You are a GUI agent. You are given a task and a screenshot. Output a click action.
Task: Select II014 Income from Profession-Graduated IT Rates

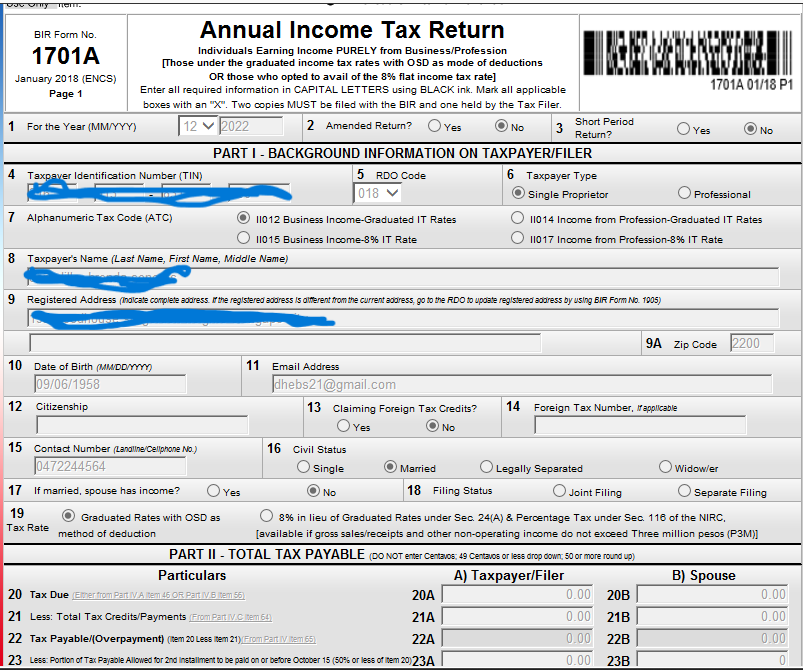point(517,218)
